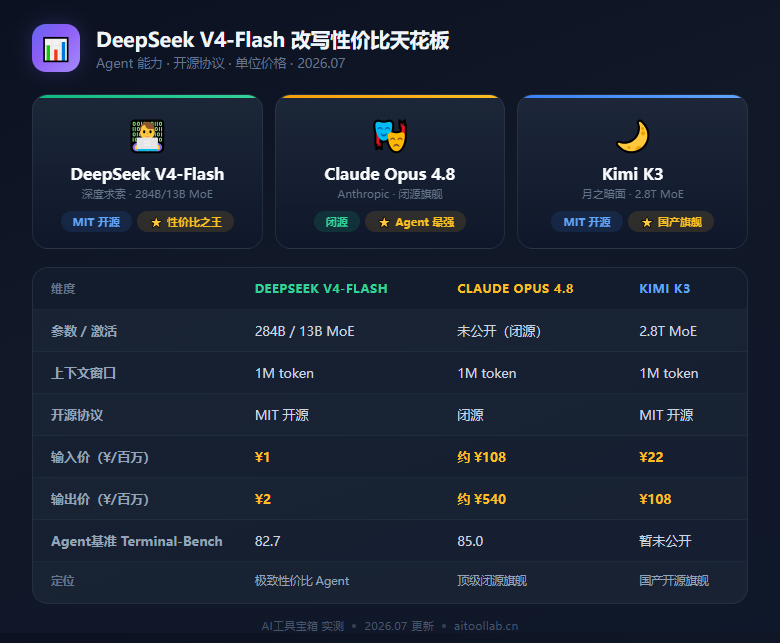Click the 深度求索 · 284B/13B MoE subtitle
The height and width of the screenshot is (643, 780).
(x=147, y=194)
